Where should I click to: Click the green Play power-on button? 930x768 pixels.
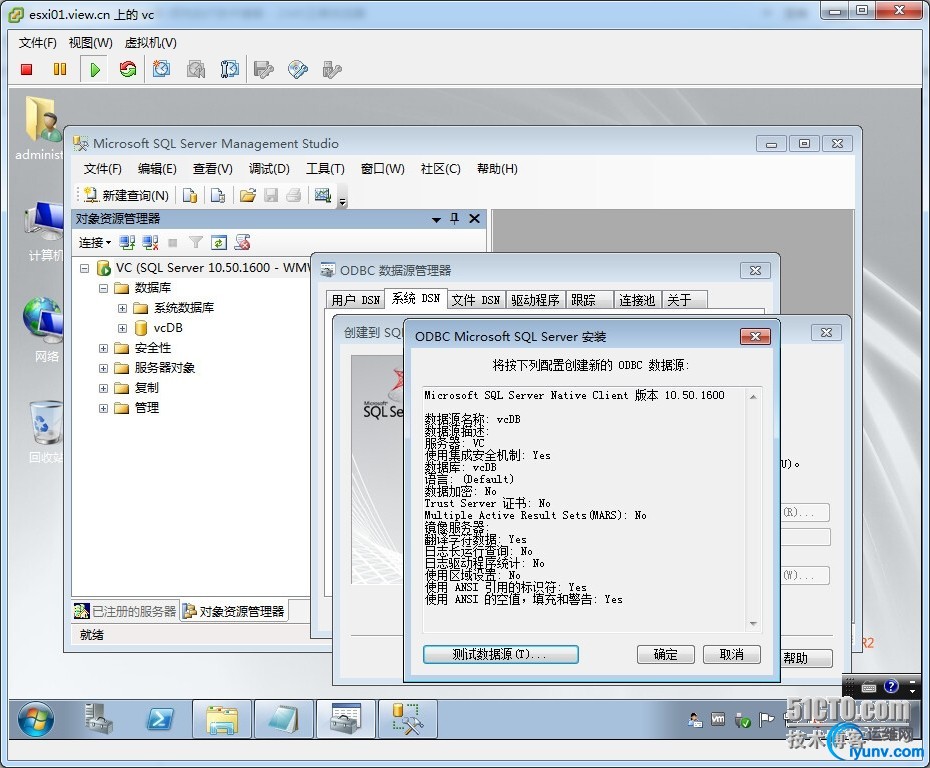95,69
